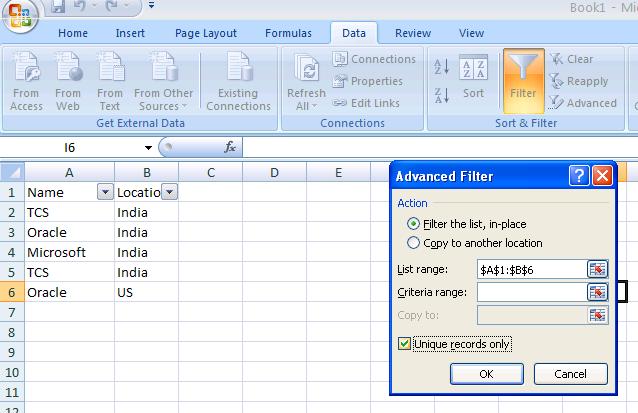Select 'Copy to another location' option
The width and height of the screenshot is (638, 413).
click(475, 243)
